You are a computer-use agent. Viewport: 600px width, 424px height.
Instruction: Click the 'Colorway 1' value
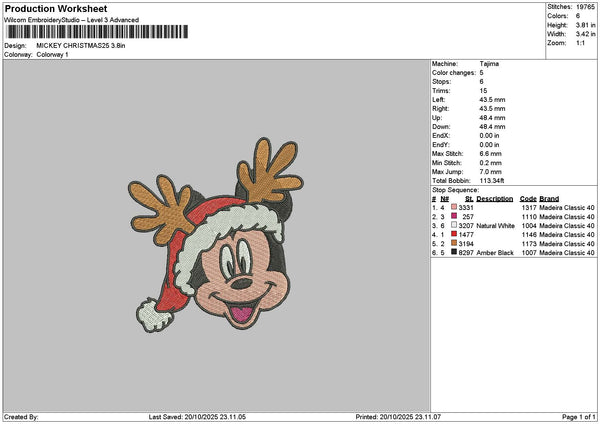(x=52, y=55)
